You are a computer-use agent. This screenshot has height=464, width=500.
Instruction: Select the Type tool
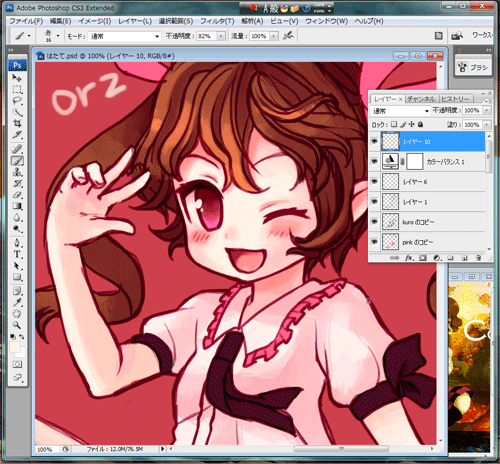coord(17,254)
